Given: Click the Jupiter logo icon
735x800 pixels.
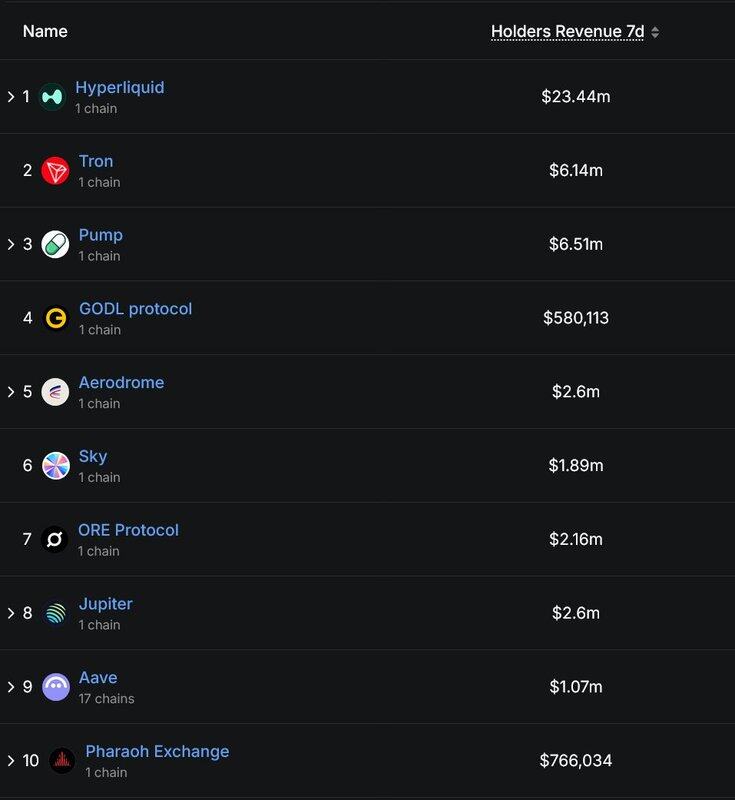Looking at the screenshot, I should [x=56, y=614].
